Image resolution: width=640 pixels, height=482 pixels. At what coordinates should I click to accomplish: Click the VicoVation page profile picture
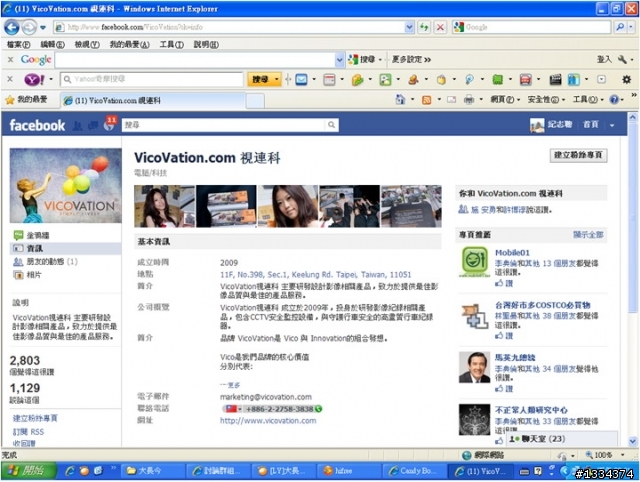(66, 186)
